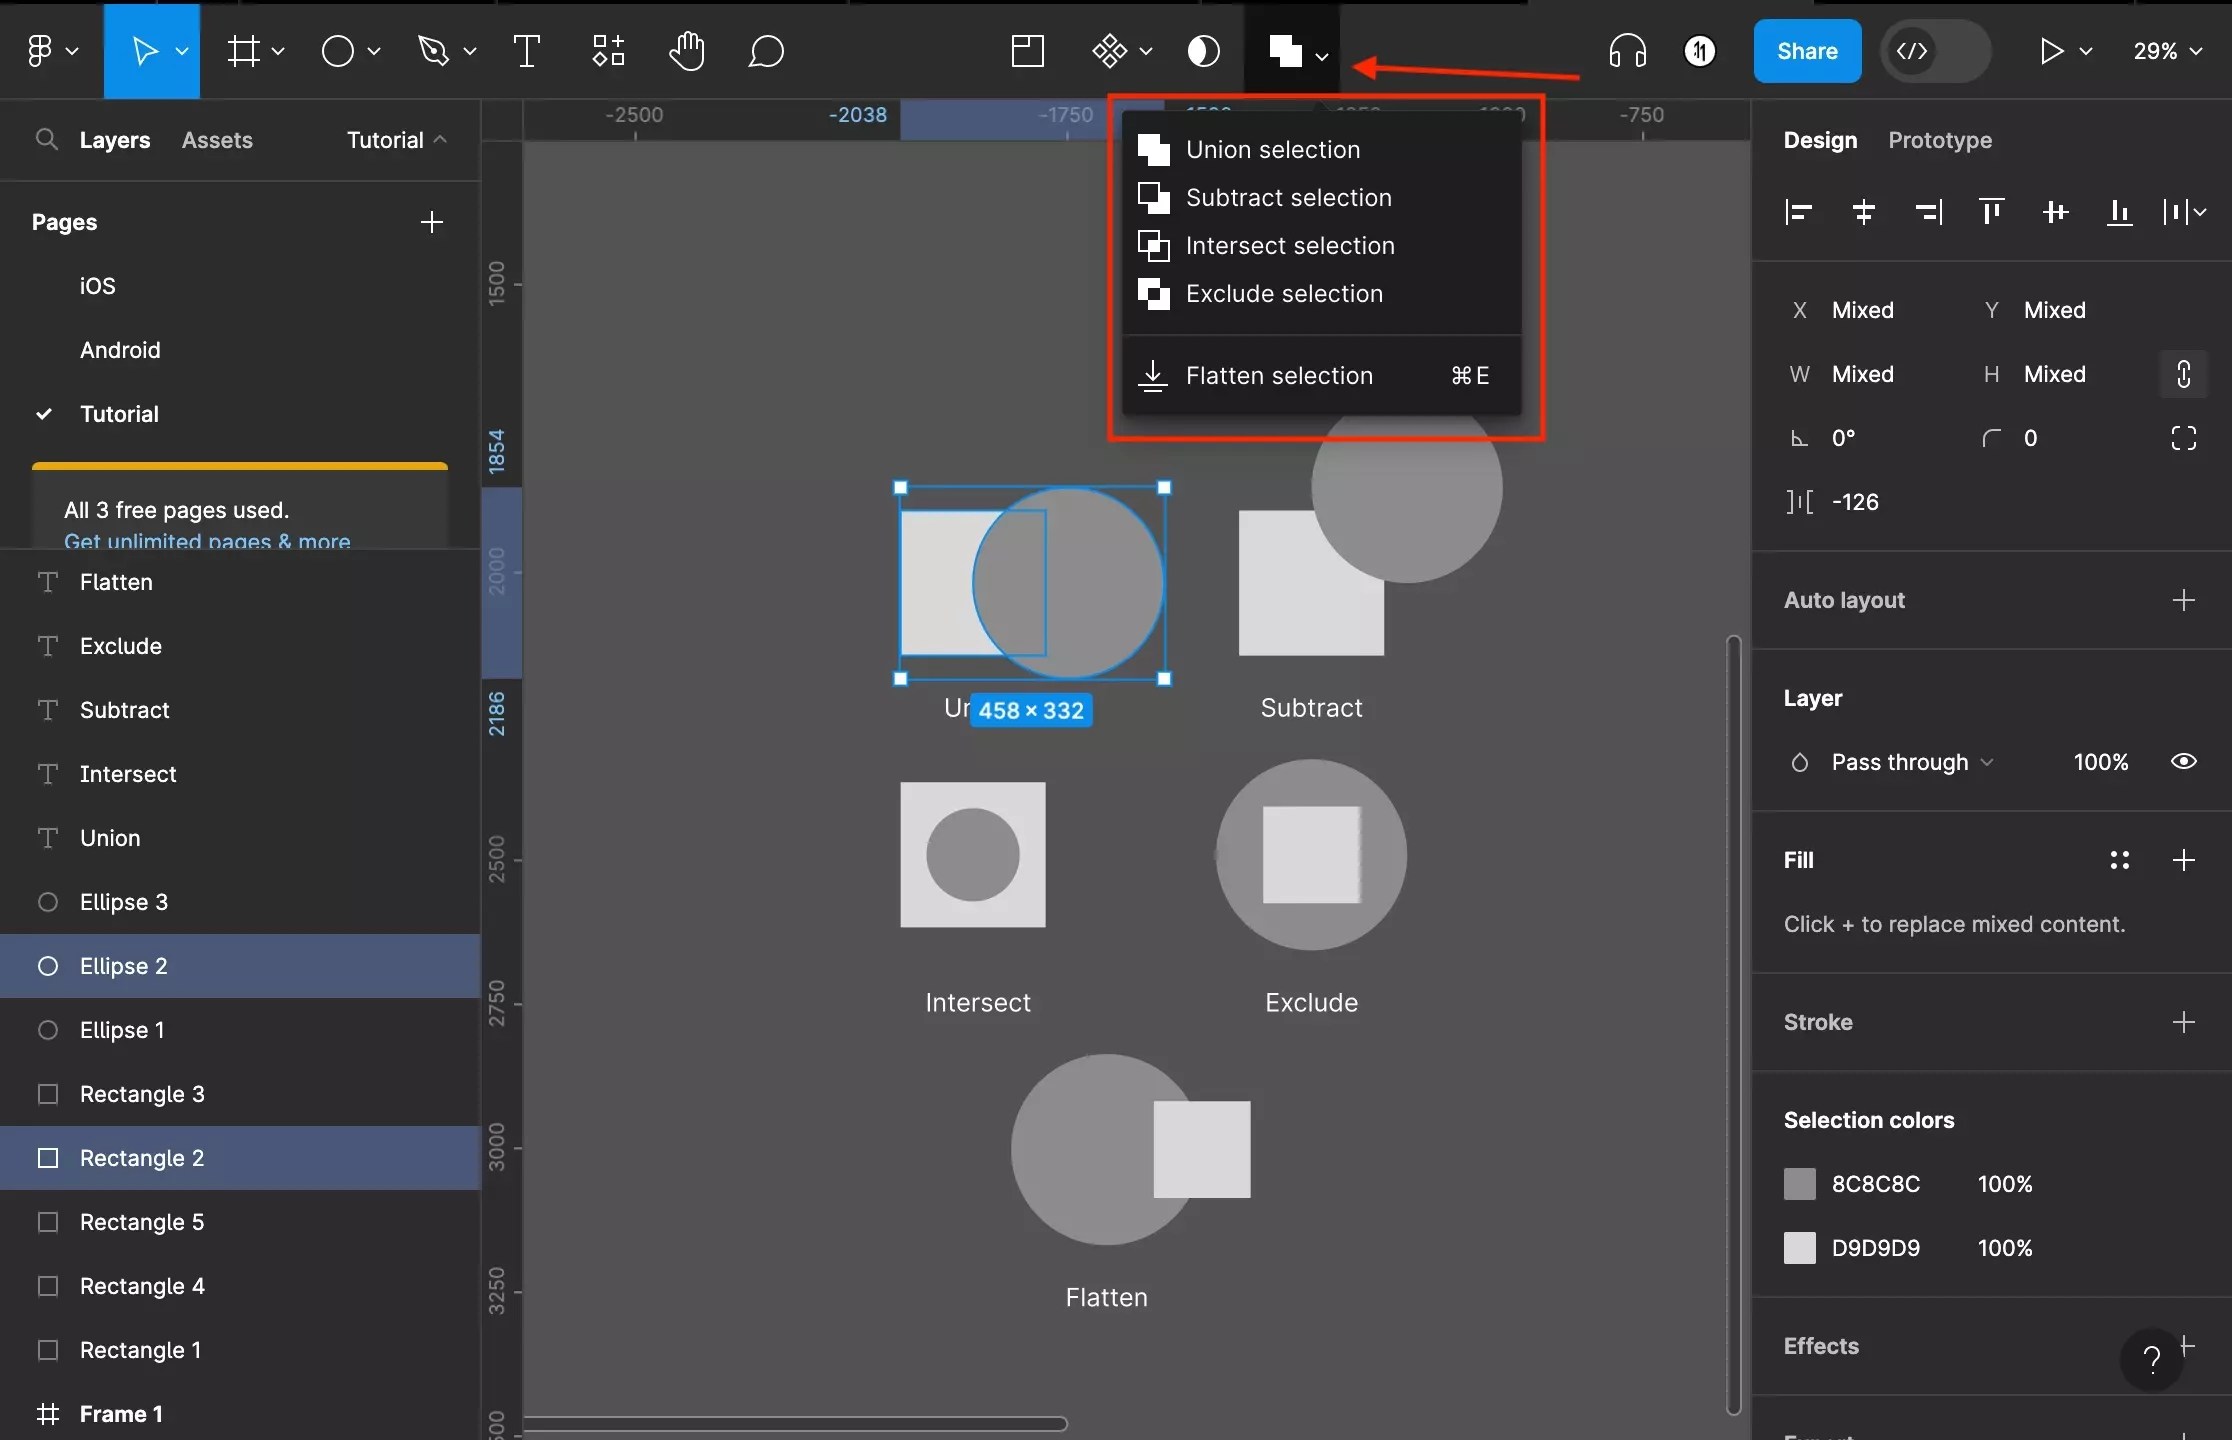Start an audio call via headphones icon
The width and height of the screenshot is (2232, 1440).
click(1627, 50)
